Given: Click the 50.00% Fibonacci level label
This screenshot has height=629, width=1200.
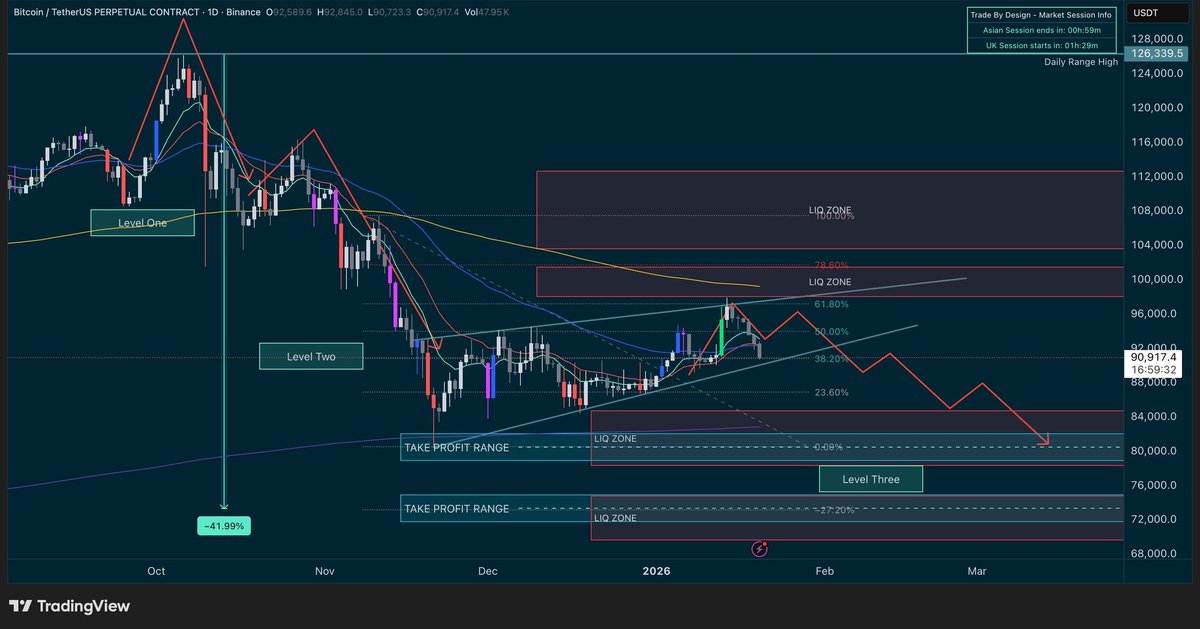Looking at the screenshot, I should click(x=831, y=331).
